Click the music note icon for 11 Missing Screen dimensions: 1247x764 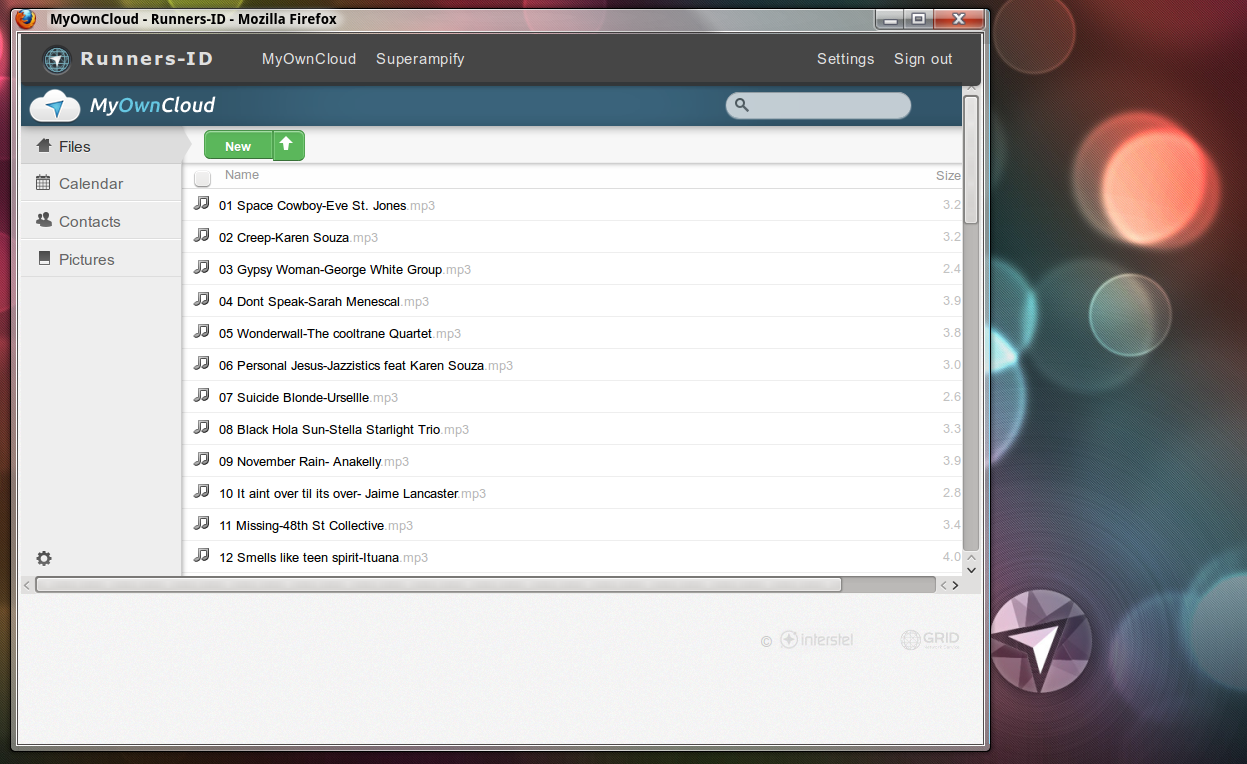[x=202, y=523]
